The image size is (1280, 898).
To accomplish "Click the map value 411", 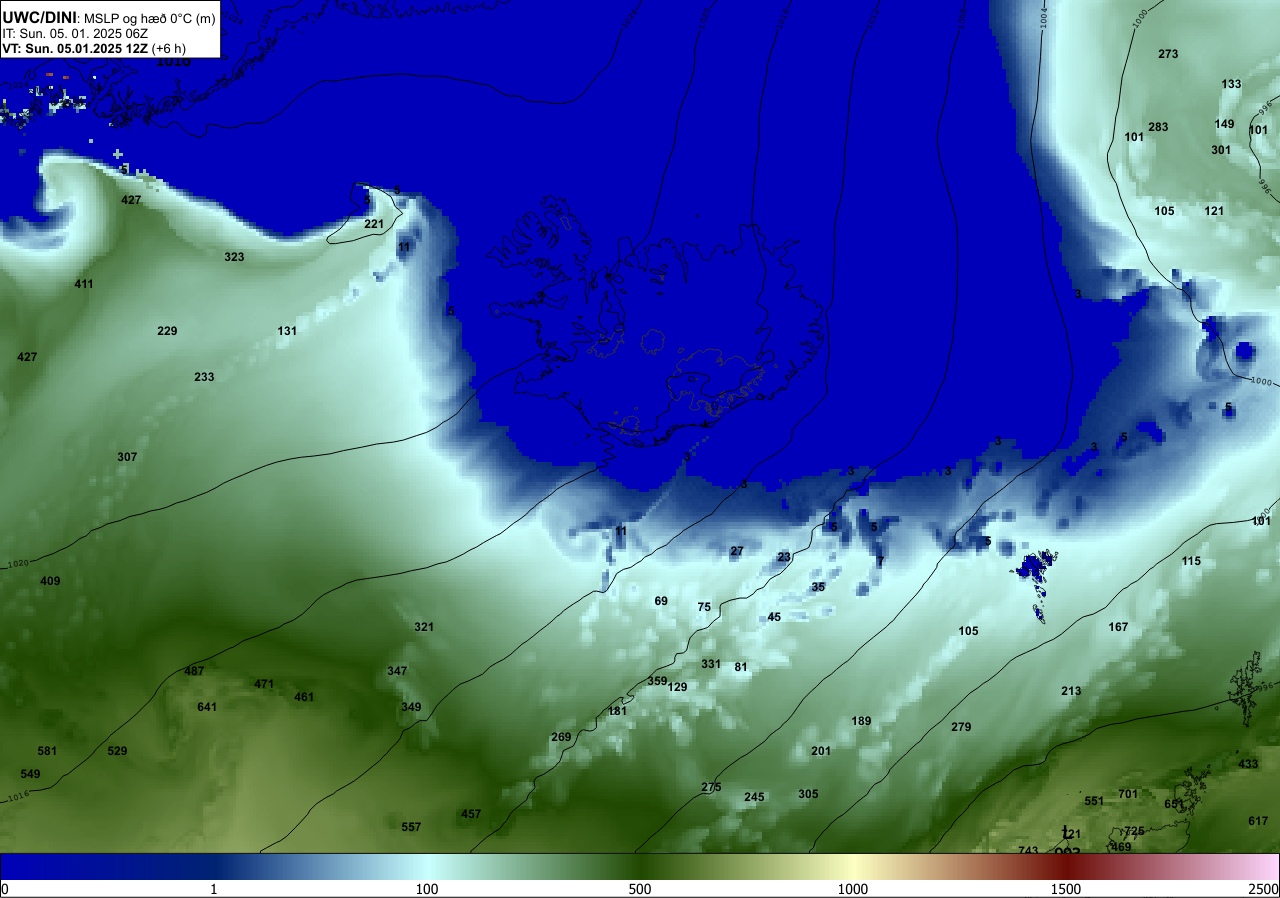I will pos(84,284).
